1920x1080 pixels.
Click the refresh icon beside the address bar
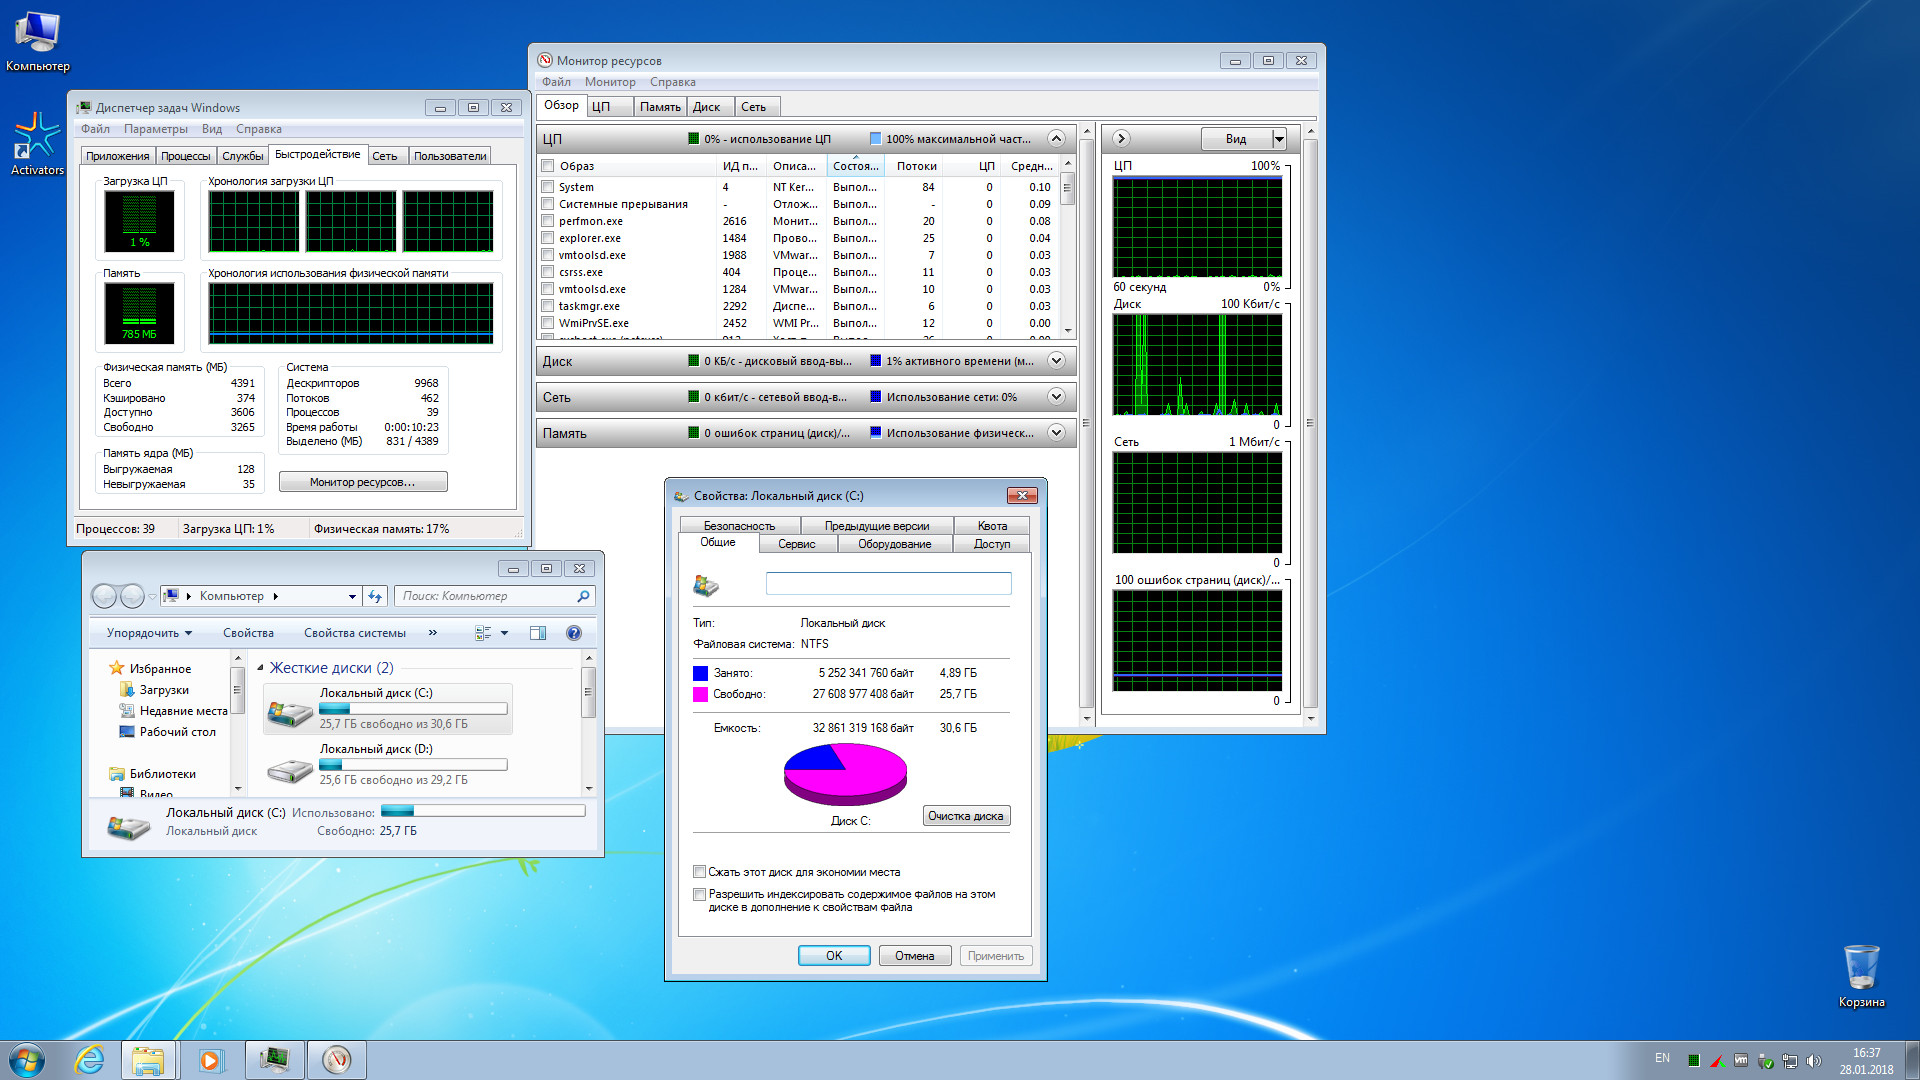coord(375,596)
